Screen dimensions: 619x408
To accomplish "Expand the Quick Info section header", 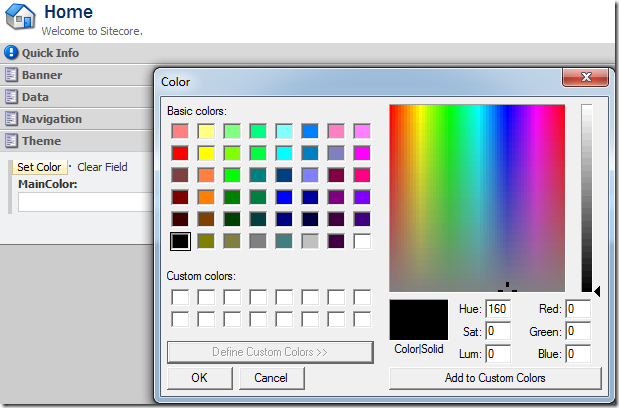I will tap(50, 53).
